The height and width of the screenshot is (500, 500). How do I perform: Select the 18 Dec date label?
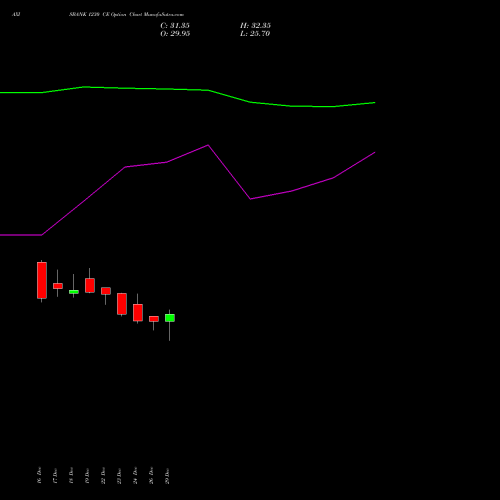coord(71,475)
